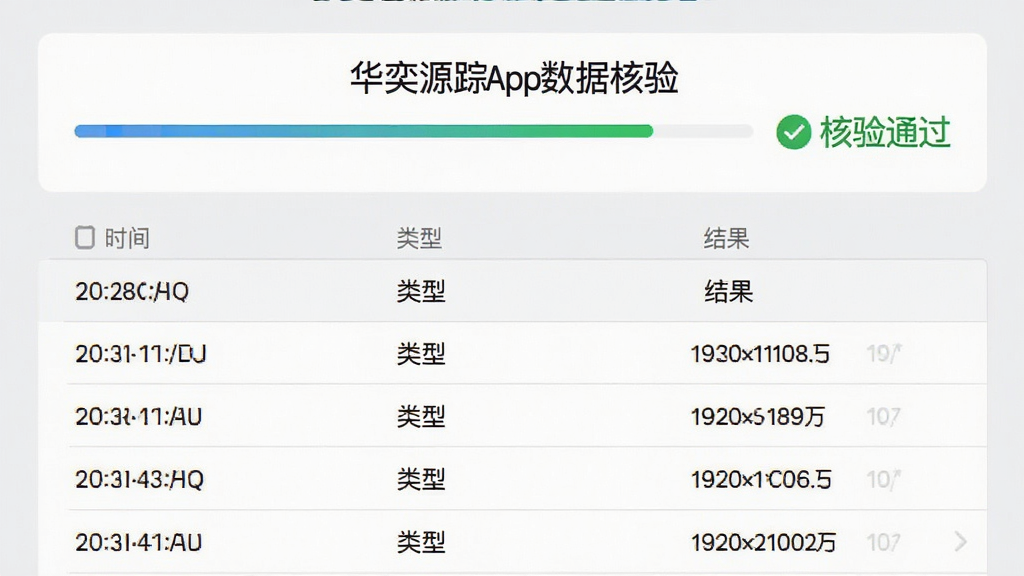The image size is (1024, 576).
Task: Click result value 1920×1C06.5
Action: (x=761, y=480)
